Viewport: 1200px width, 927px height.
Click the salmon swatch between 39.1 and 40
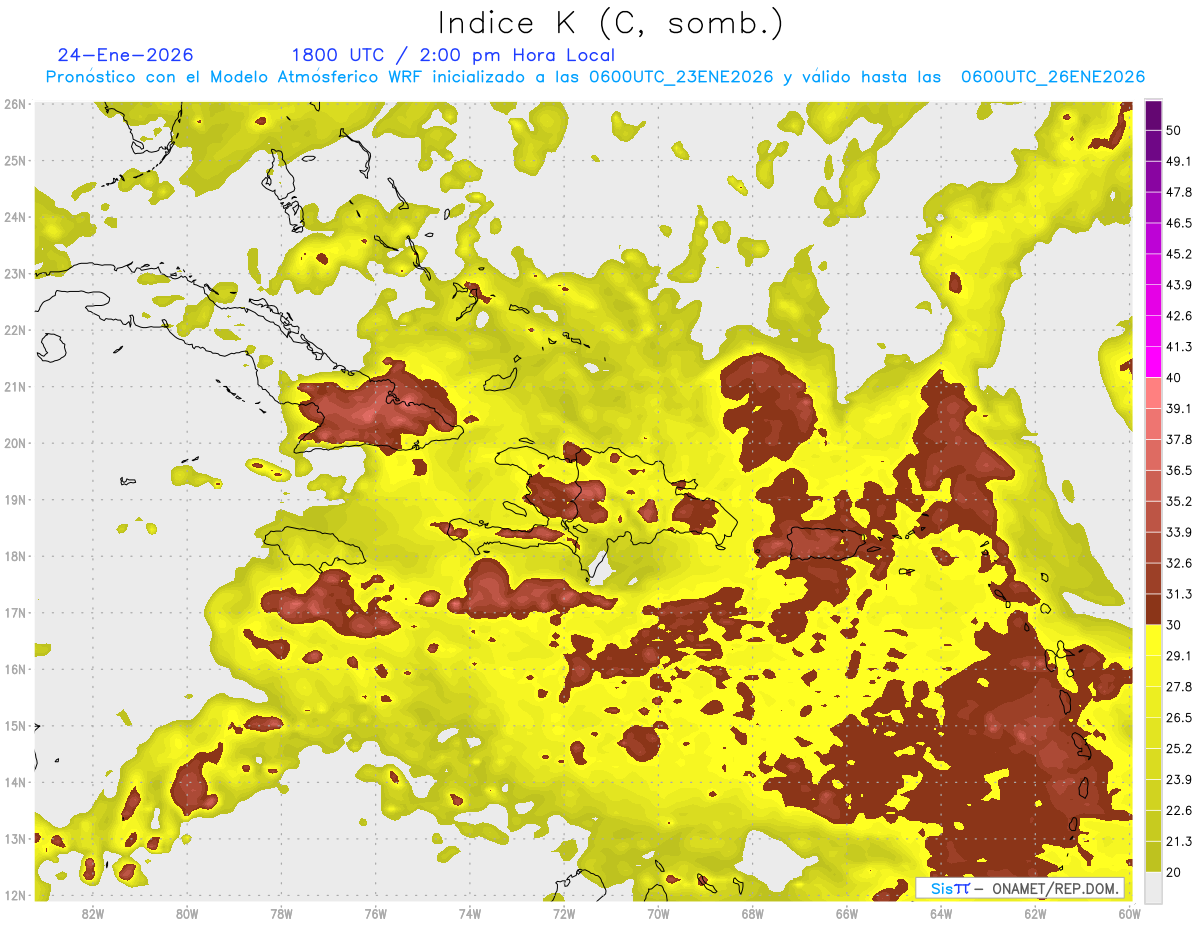(x=1153, y=392)
